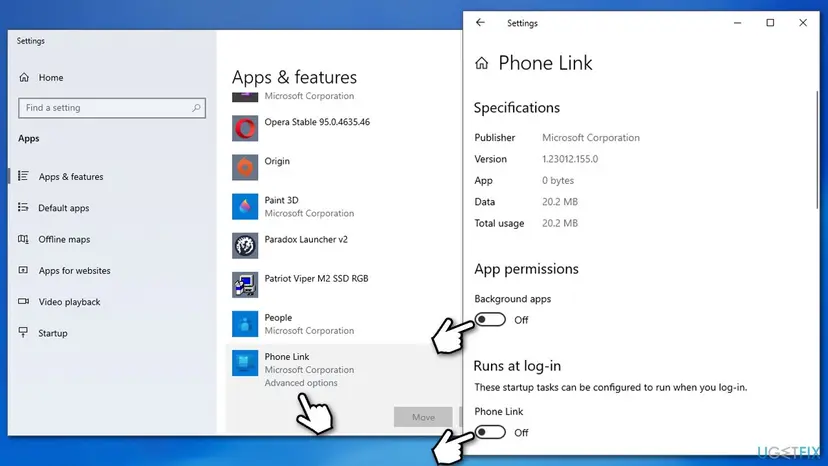
Task: Click the home icon beside Phone Link title
Action: 482,63
